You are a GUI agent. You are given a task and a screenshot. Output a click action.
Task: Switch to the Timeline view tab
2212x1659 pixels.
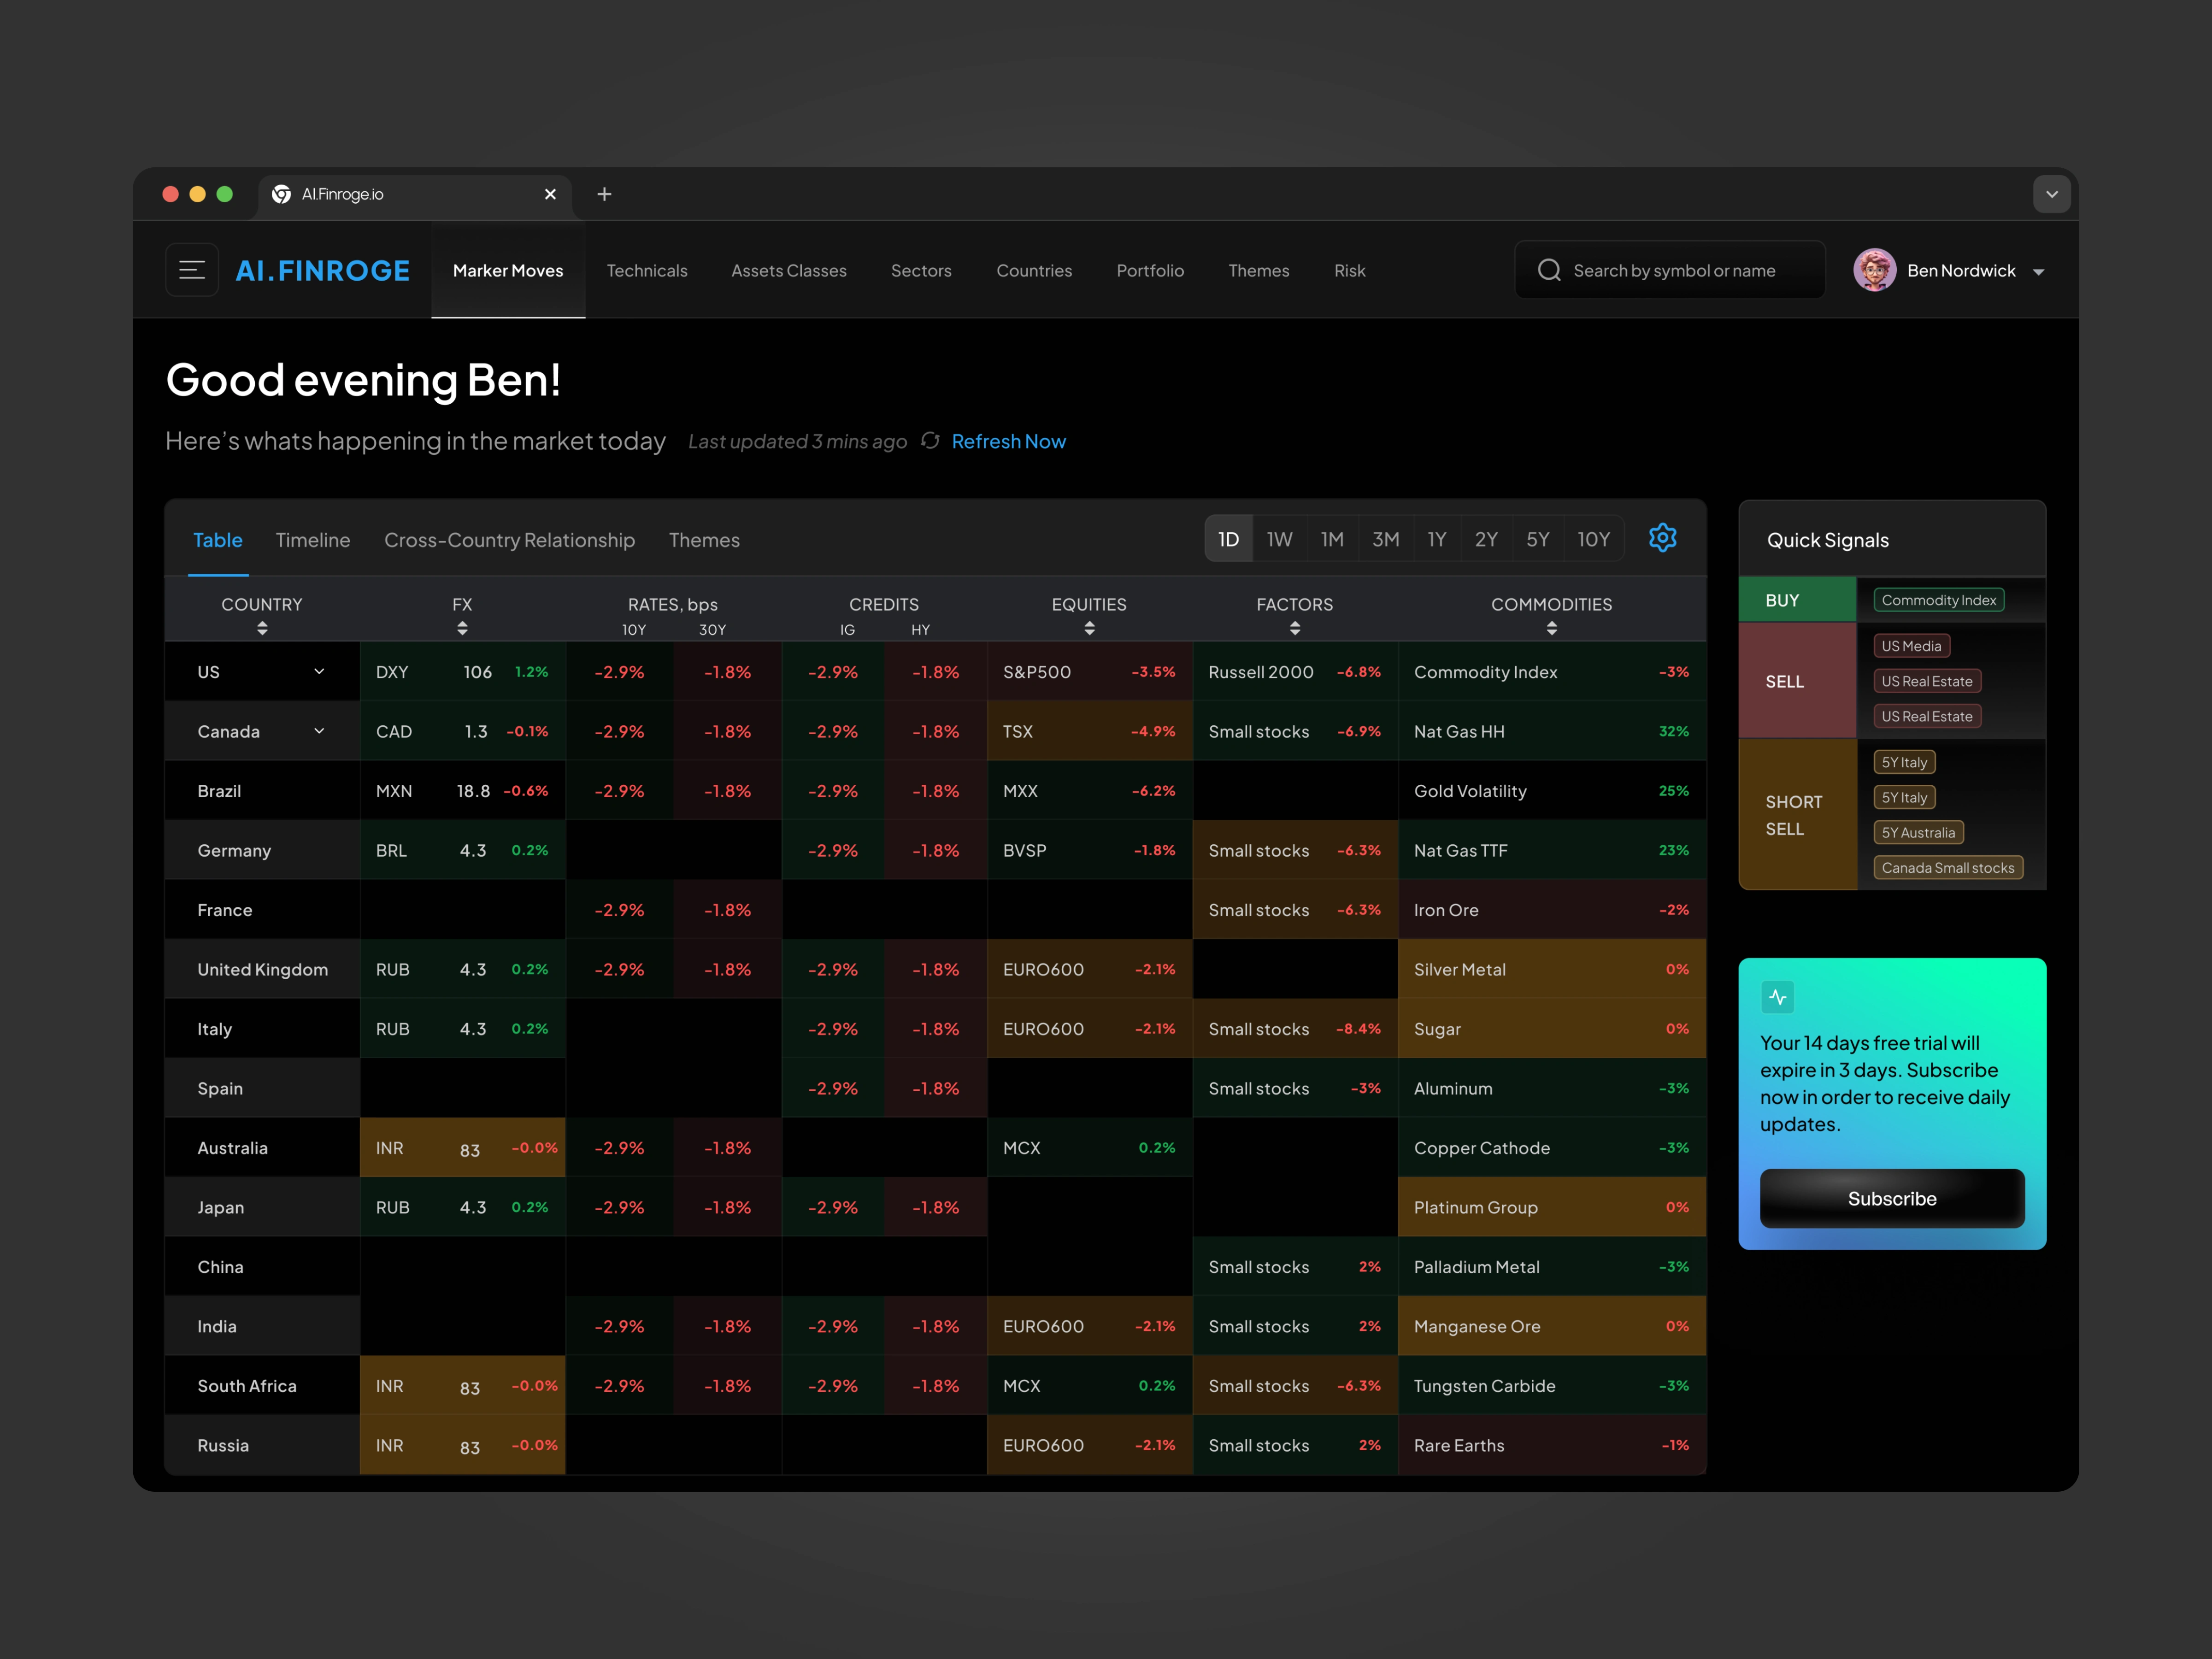[x=313, y=540]
